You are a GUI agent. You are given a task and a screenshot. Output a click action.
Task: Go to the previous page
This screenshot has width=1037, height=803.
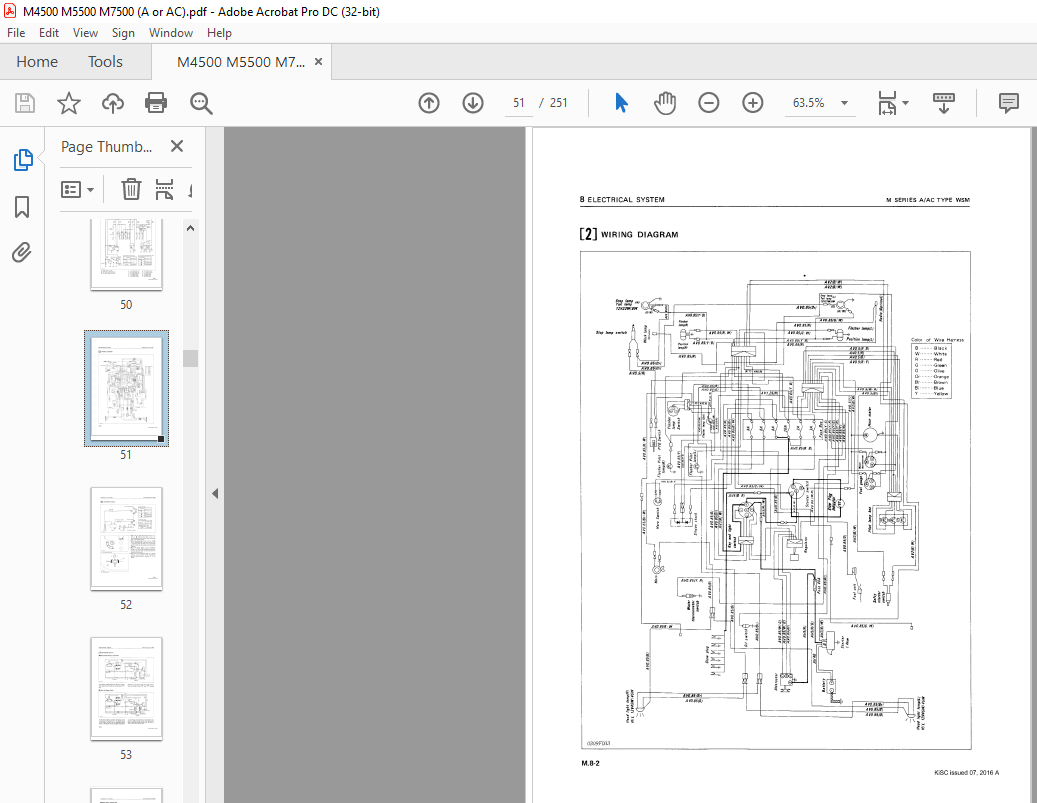pyautogui.click(x=429, y=103)
